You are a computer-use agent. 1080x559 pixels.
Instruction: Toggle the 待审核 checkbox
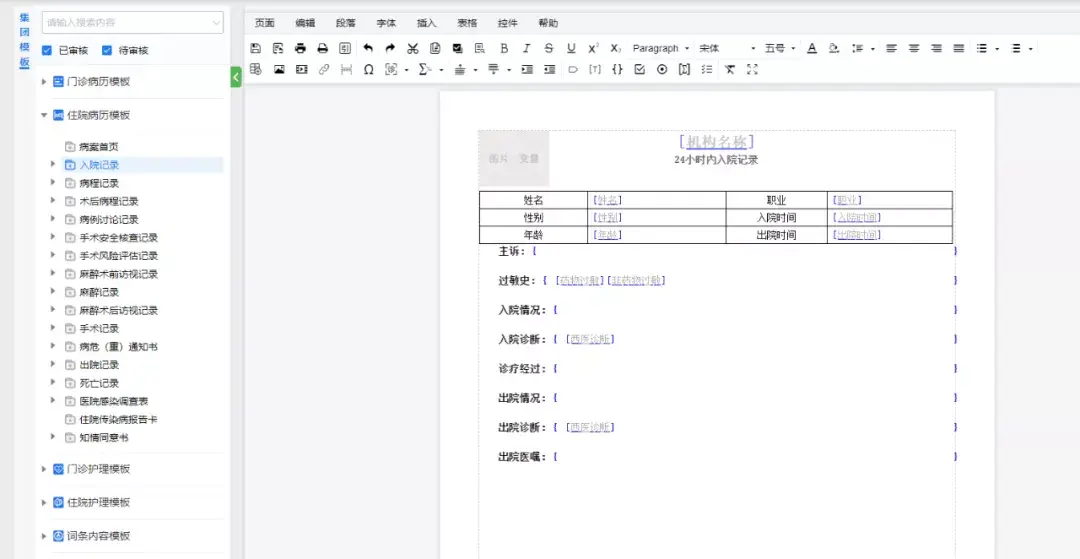(x=107, y=50)
